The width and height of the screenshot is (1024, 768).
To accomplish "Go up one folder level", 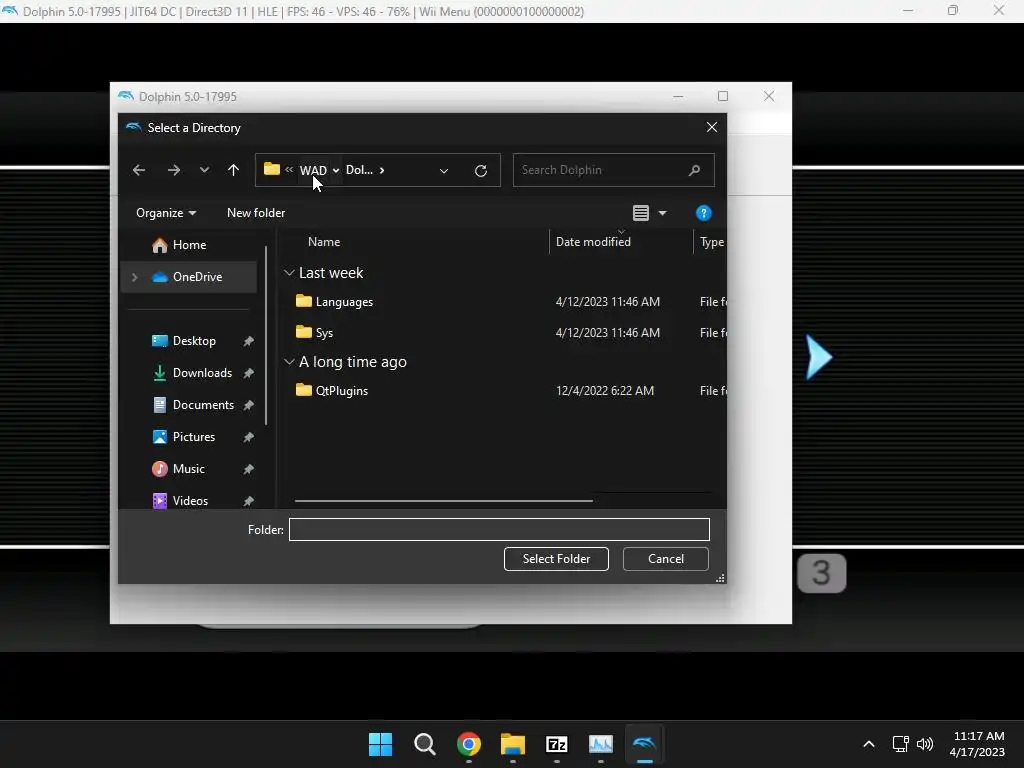I will pos(233,170).
